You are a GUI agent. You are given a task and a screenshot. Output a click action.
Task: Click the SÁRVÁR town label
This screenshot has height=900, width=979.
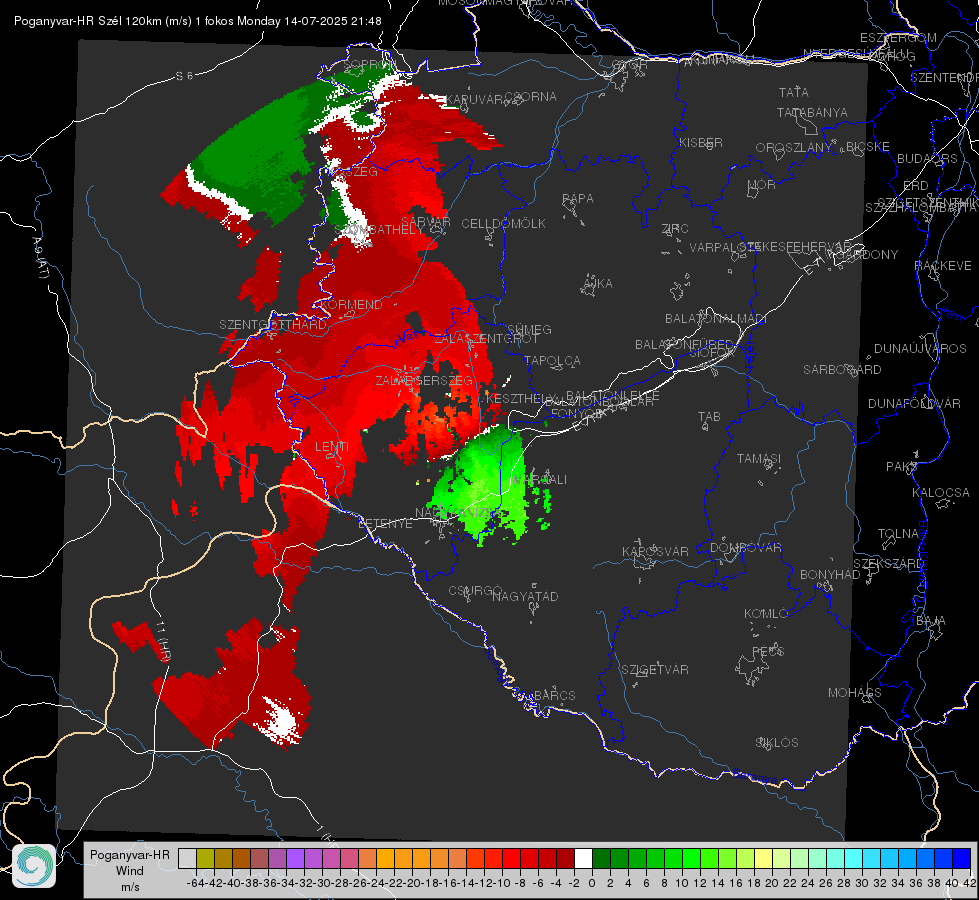tap(426, 222)
